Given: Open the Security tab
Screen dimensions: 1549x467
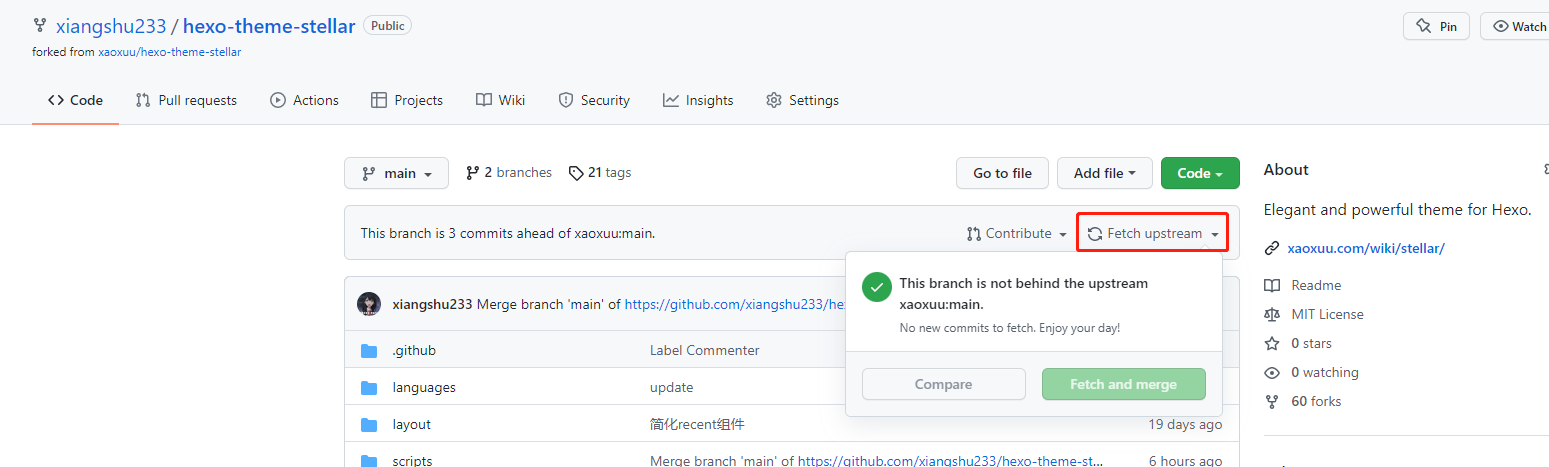Looking at the screenshot, I should [594, 100].
